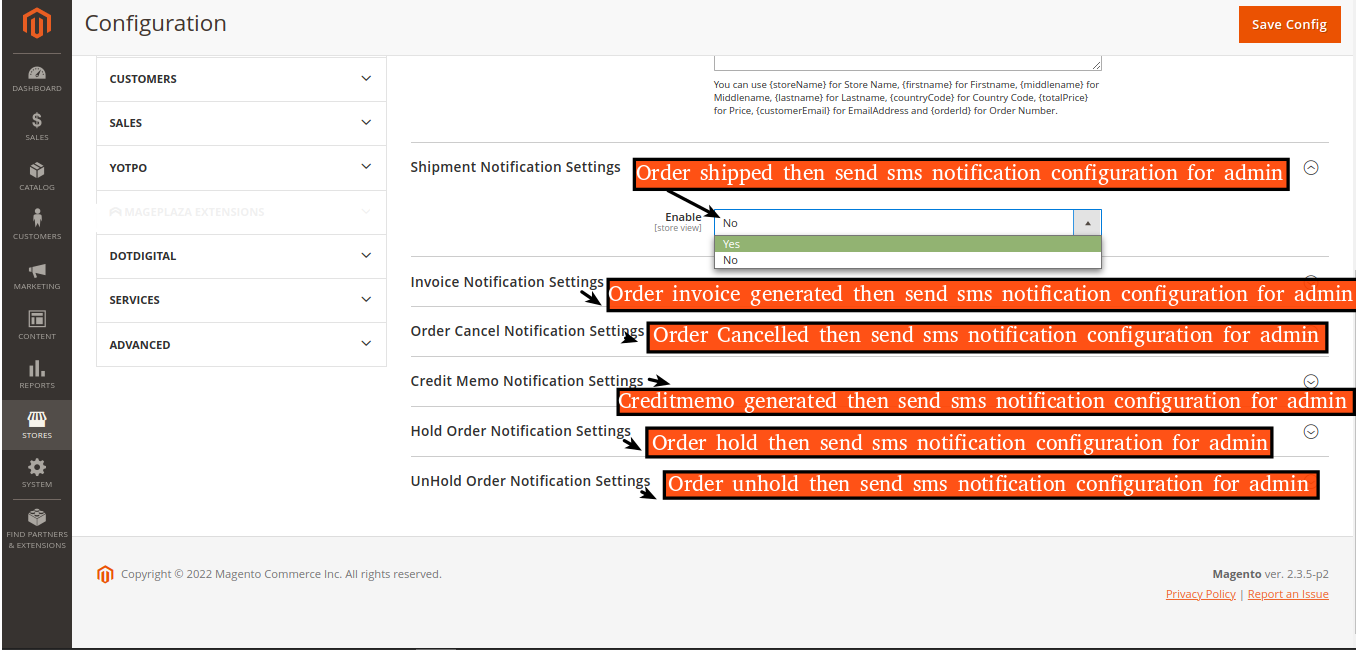
Task: Click the Save Config button
Action: [x=1289, y=25]
